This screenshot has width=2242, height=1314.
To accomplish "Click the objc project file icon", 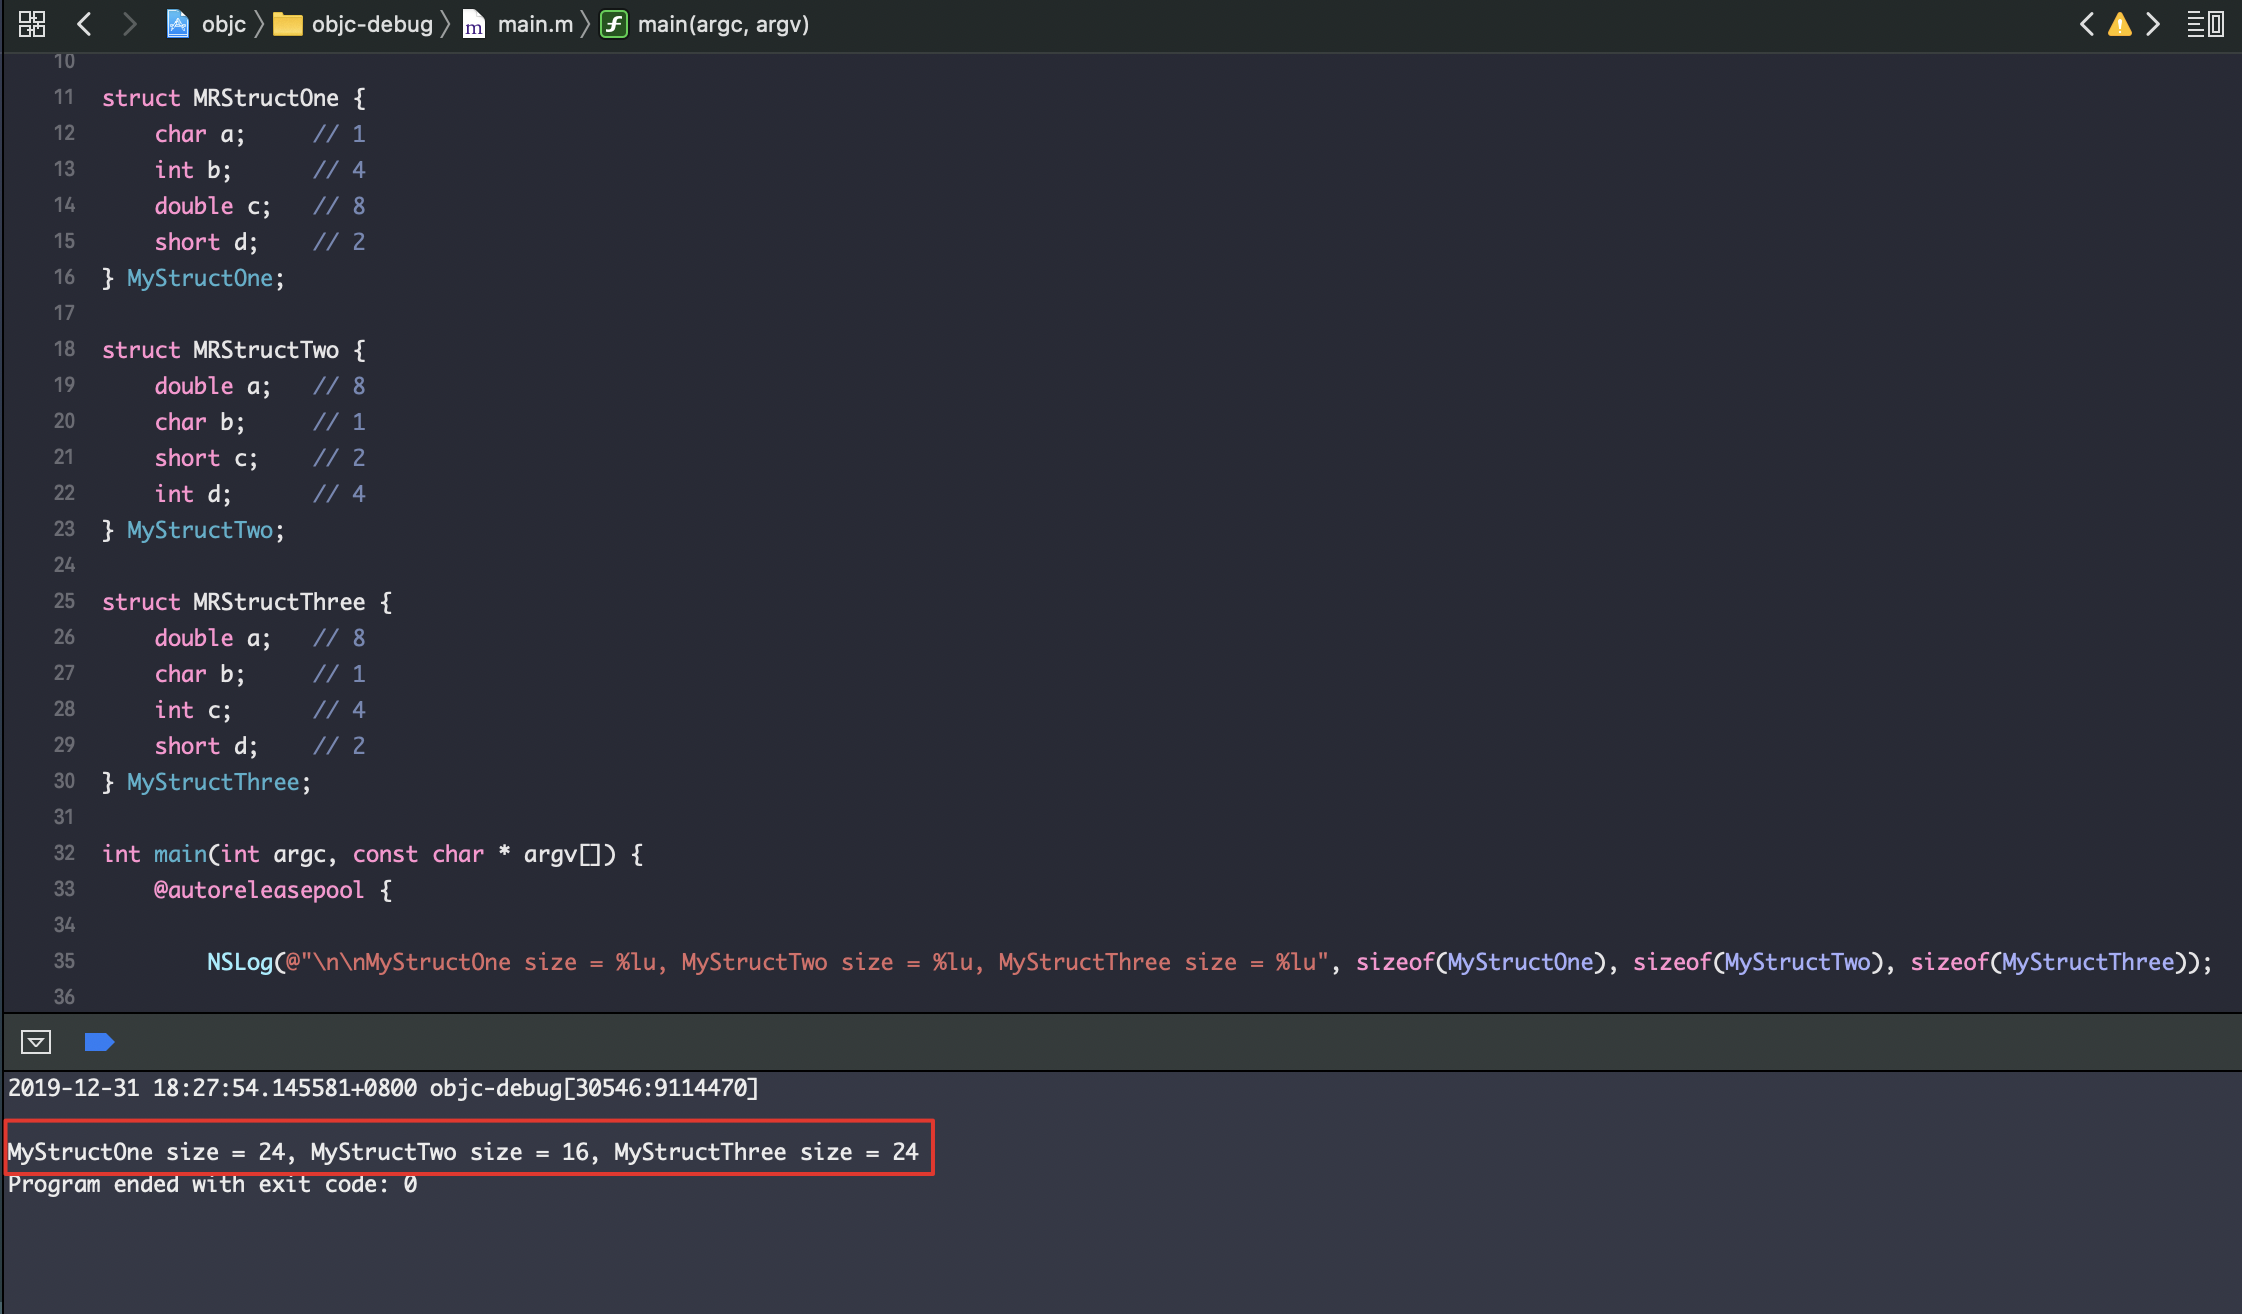I will (178, 24).
